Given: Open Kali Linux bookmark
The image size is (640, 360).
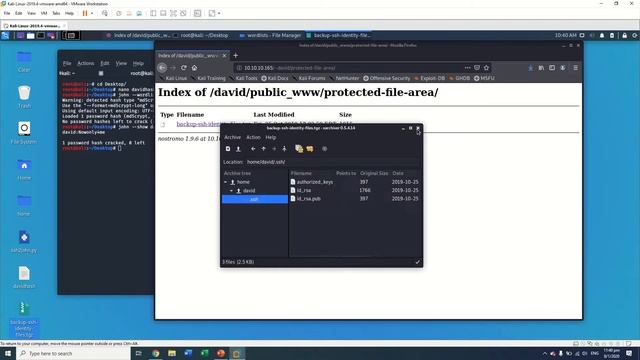Looking at the screenshot, I should click(x=173, y=78).
